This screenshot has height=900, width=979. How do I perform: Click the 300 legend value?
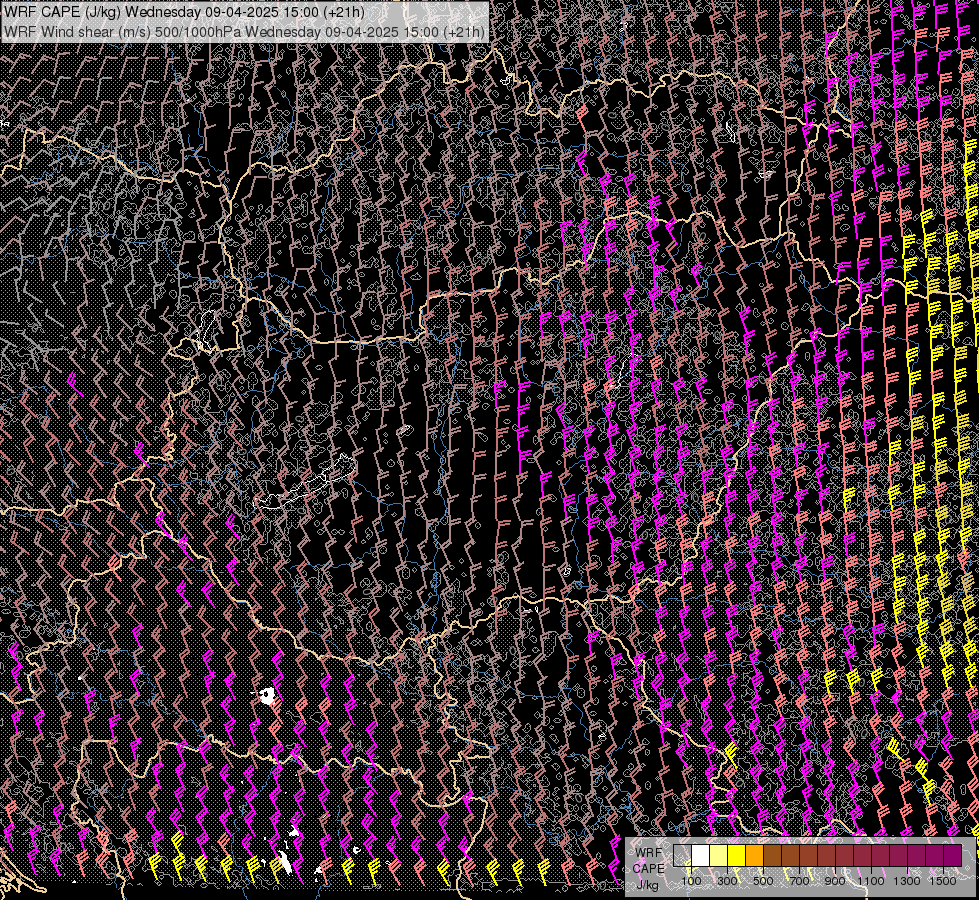727,881
